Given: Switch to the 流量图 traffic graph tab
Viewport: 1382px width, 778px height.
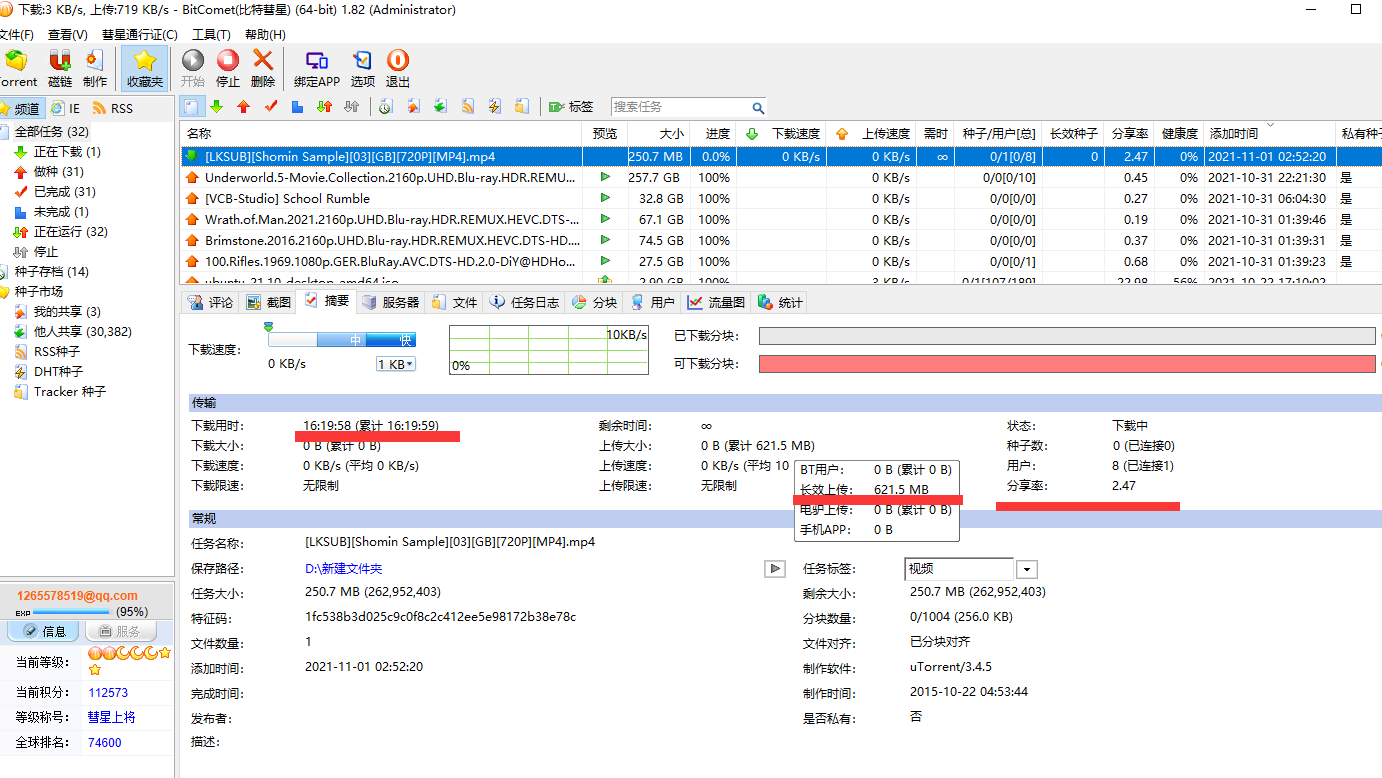Looking at the screenshot, I should (716, 302).
